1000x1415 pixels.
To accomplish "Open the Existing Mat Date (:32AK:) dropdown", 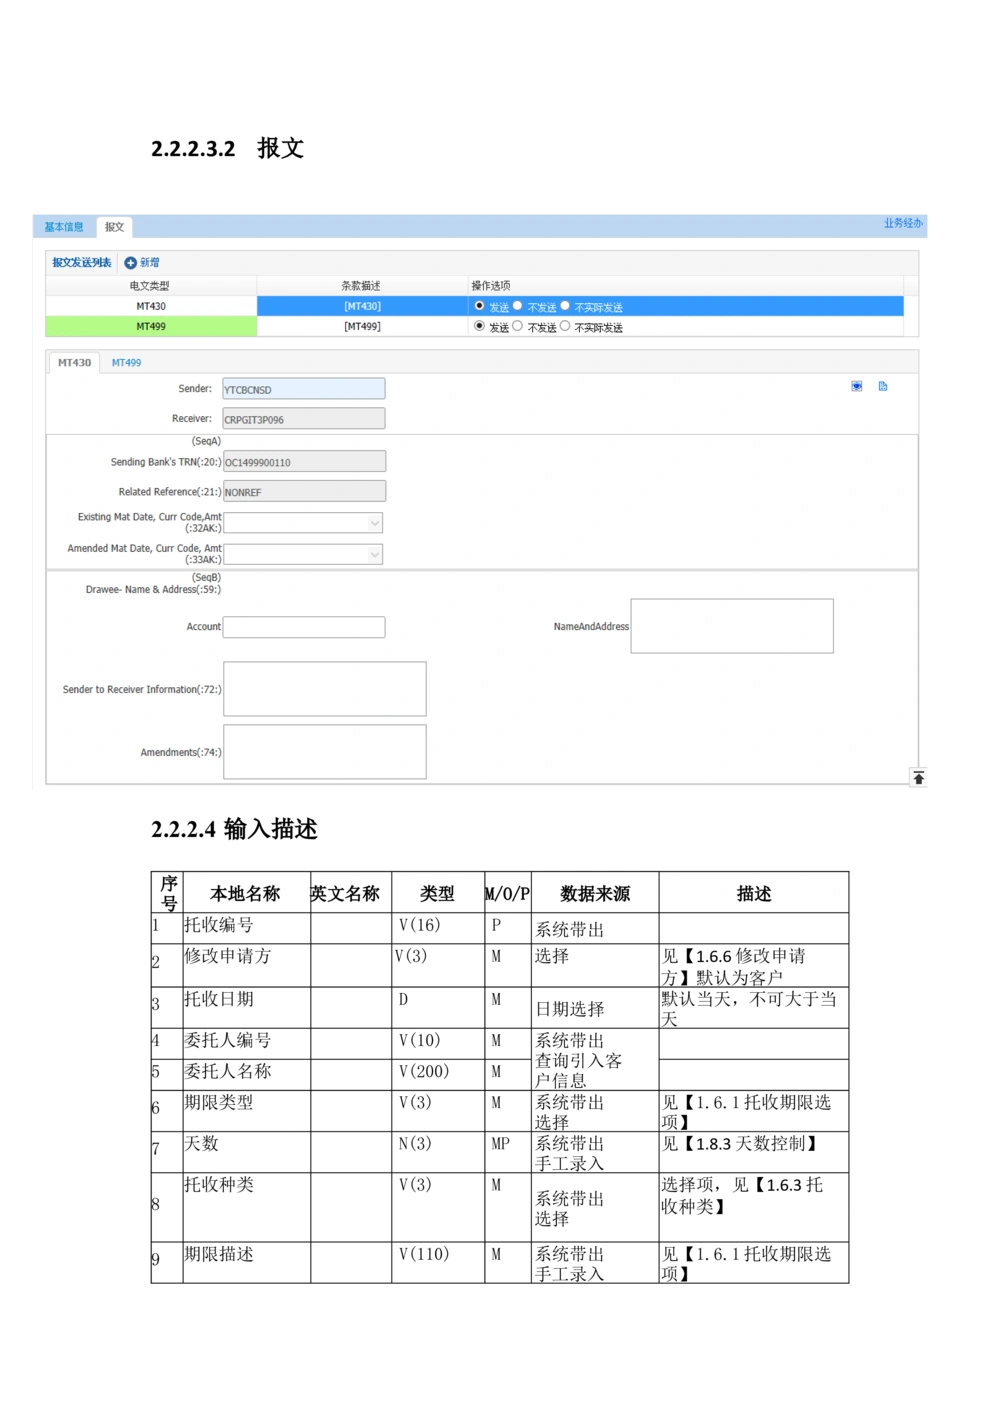I will 373,523.
